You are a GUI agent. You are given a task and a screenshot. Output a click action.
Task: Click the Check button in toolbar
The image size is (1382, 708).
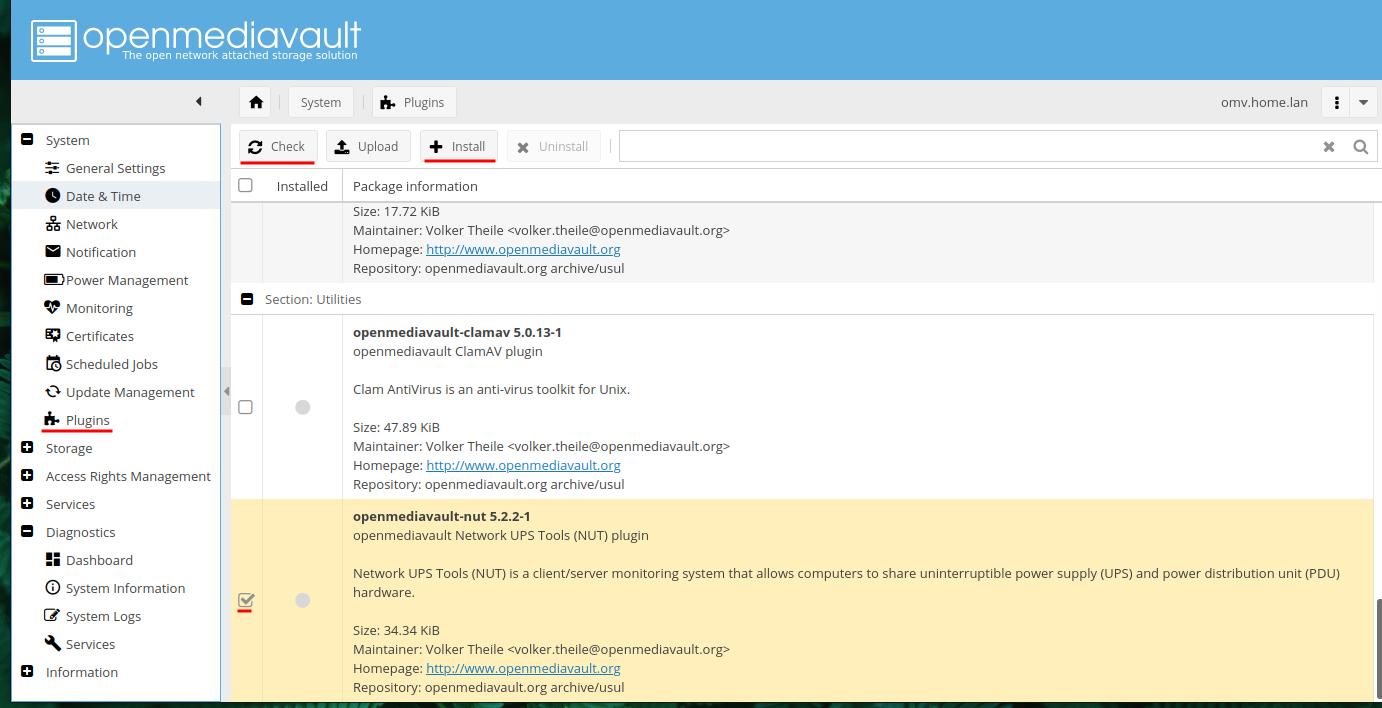(278, 146)
